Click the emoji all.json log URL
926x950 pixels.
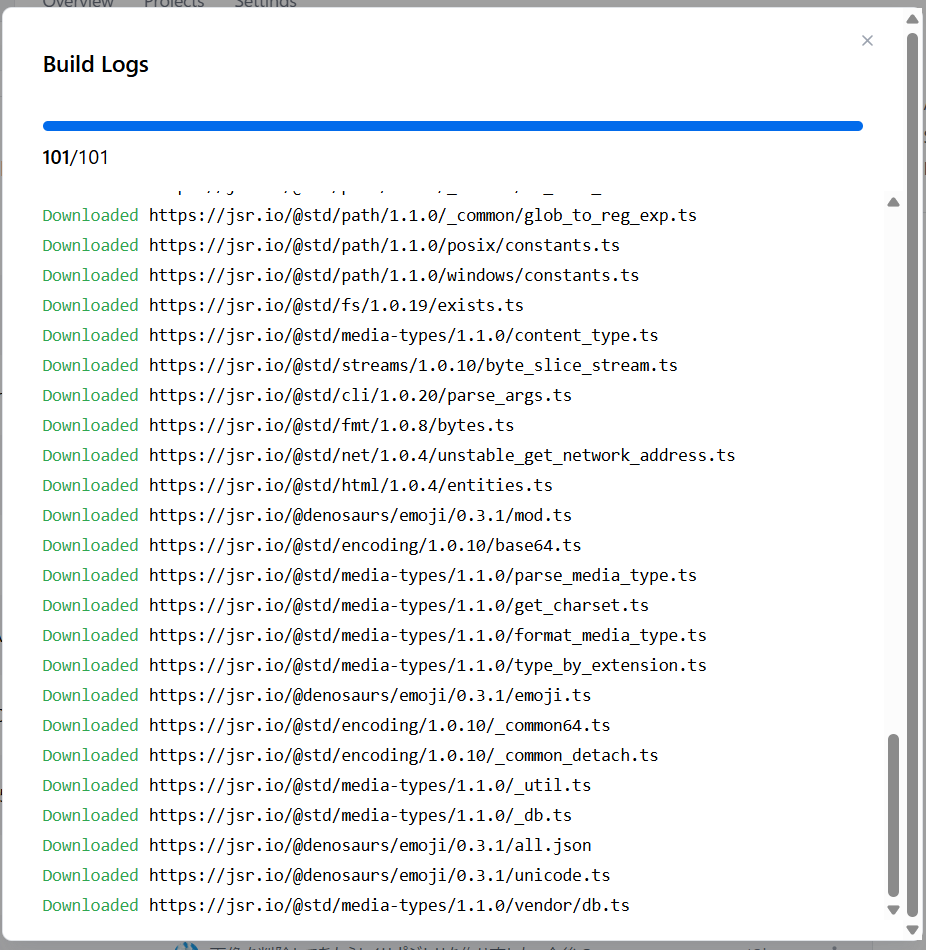[x=370, y=845]
